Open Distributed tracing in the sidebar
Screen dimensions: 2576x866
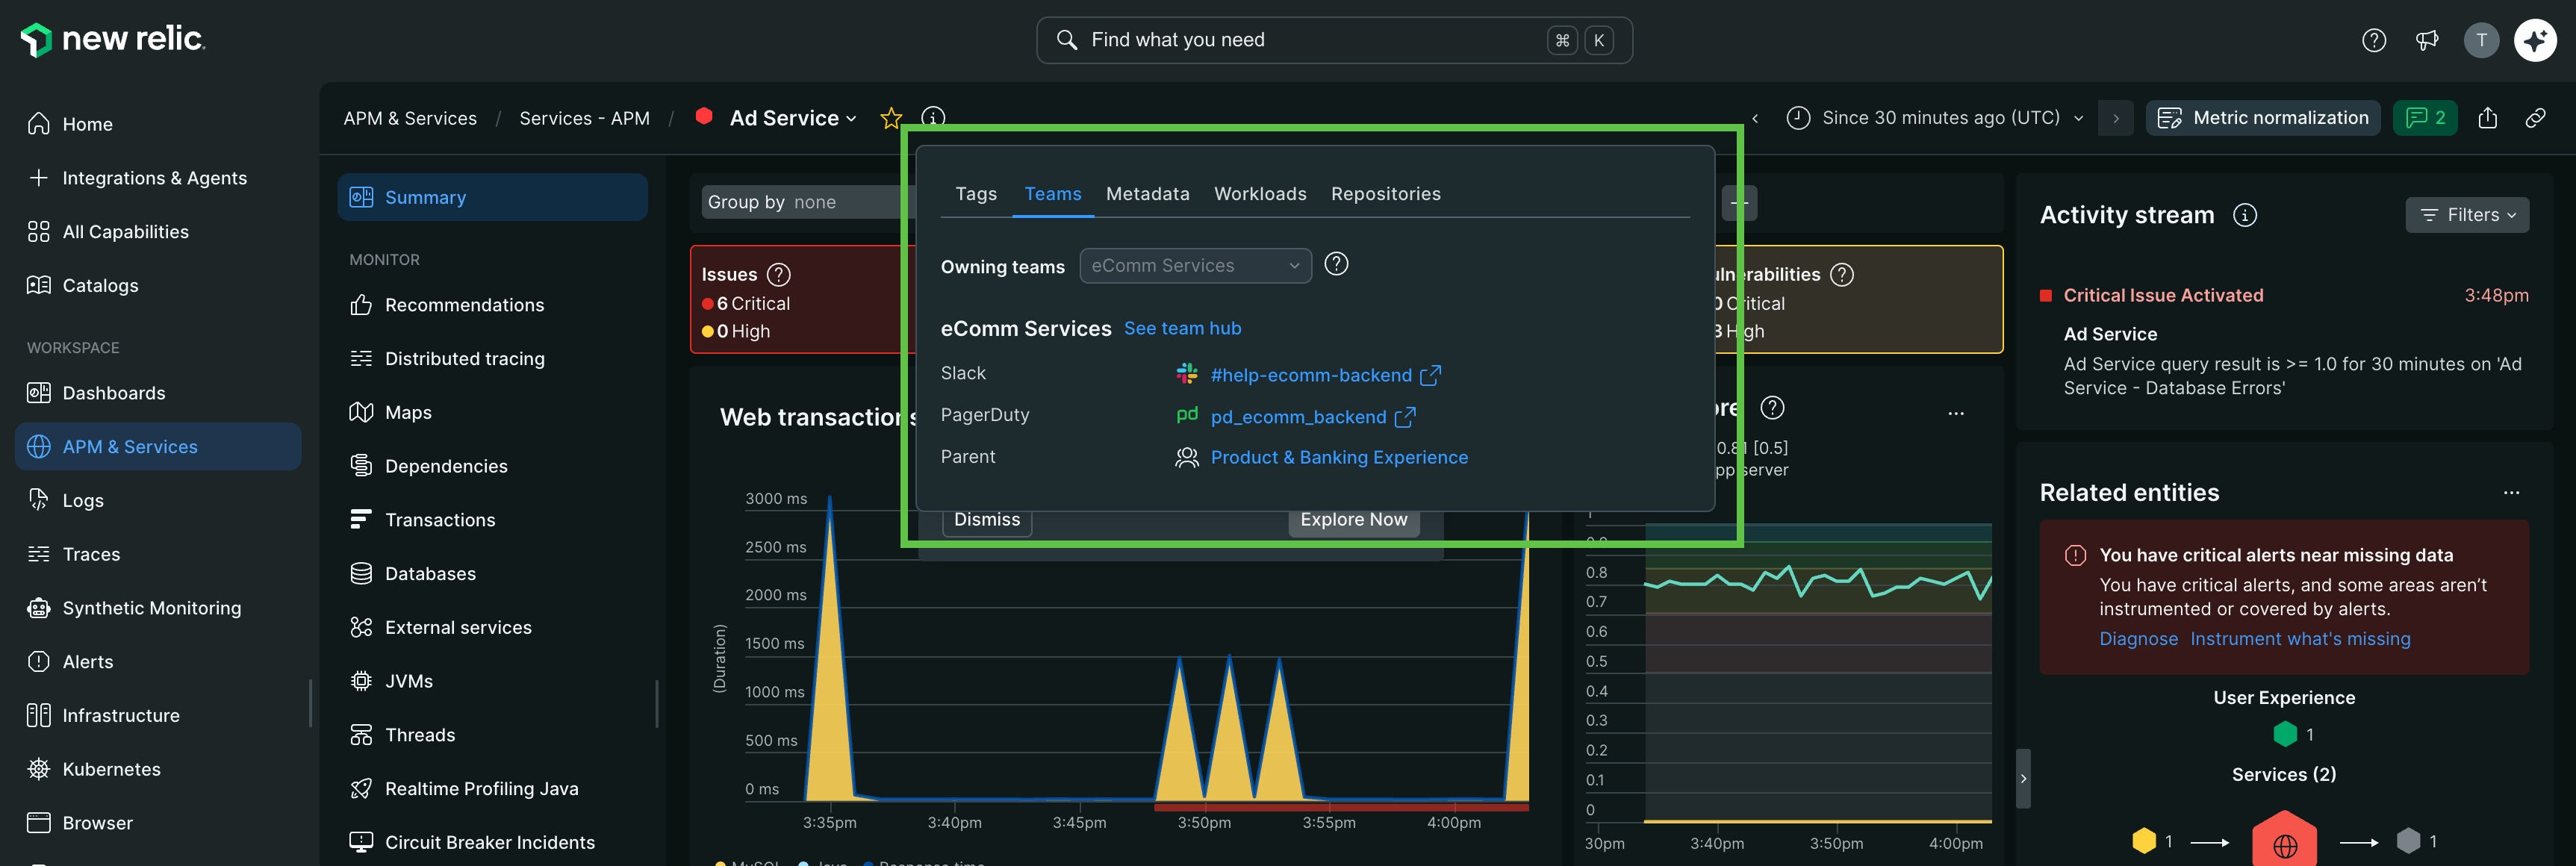[465, 359]
